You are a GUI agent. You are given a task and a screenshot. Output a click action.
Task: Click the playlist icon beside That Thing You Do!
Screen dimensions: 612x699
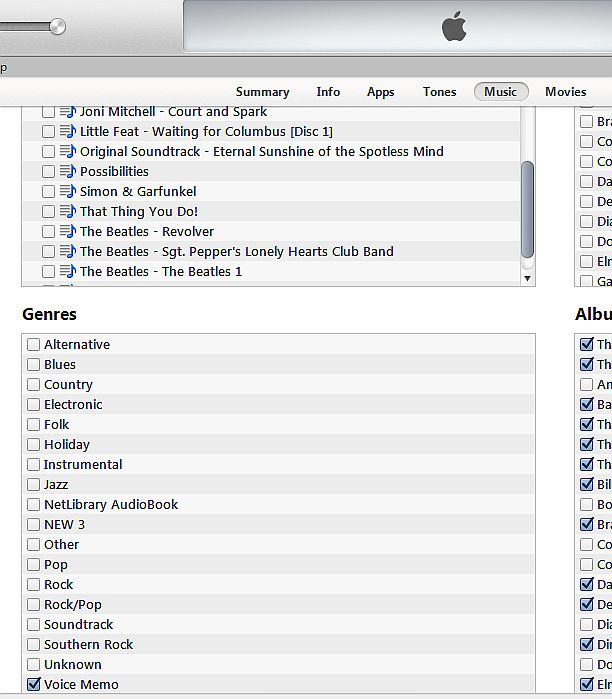coord(68,211)
